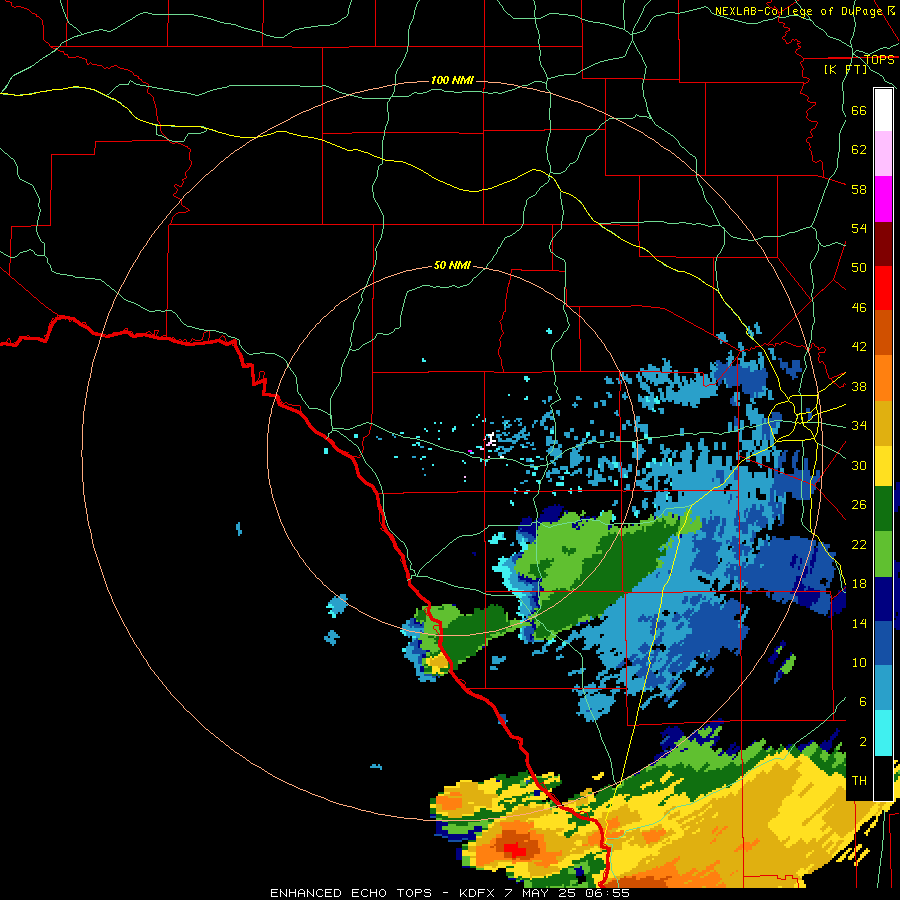The height and width of the screenshot is (900, 900).
Task: Select the bright red legend swatch
Action: pos(883,288)
